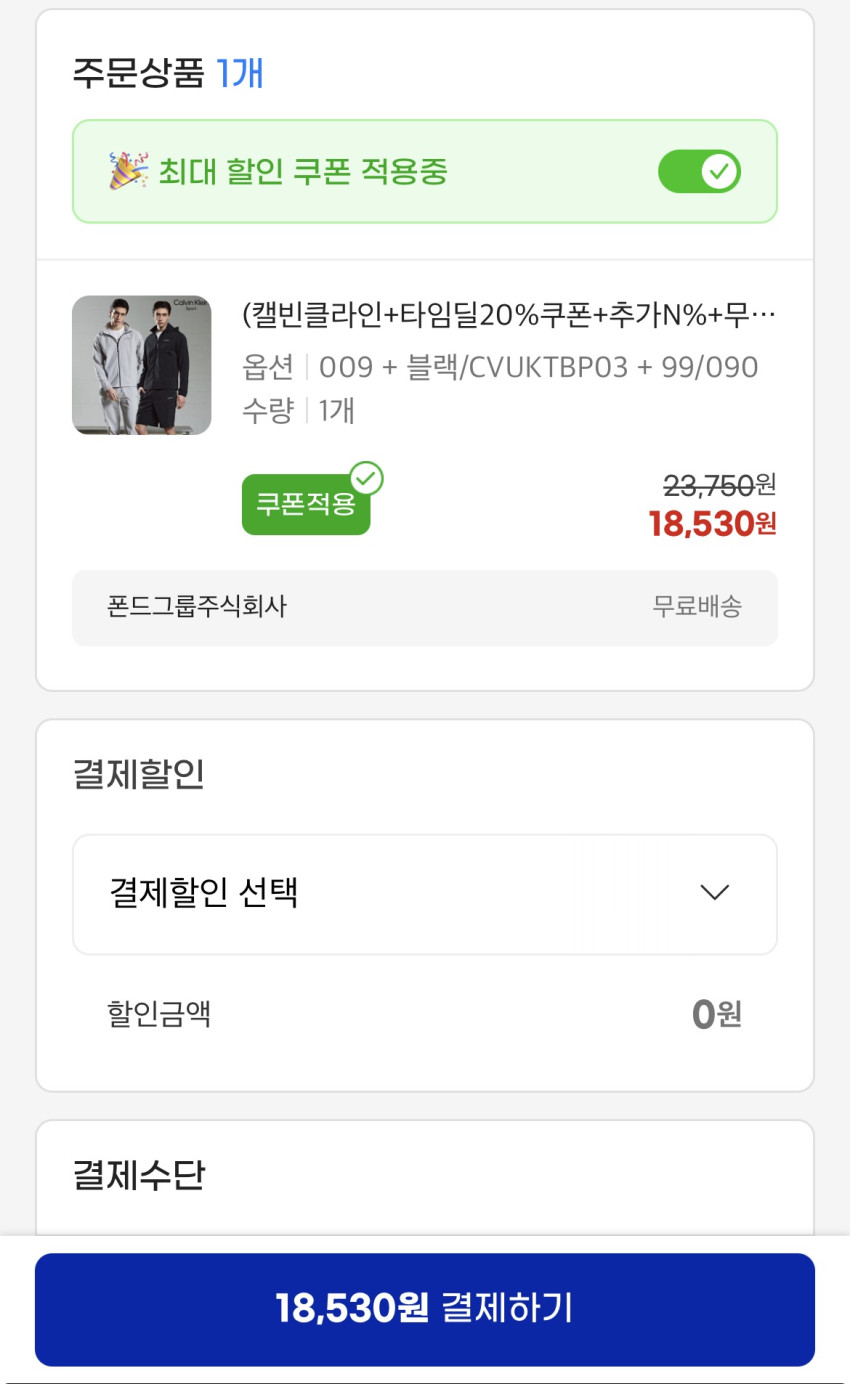
Task: Click the 폰드그룹주식회사 seller name
Action: (x=197, y=606)
